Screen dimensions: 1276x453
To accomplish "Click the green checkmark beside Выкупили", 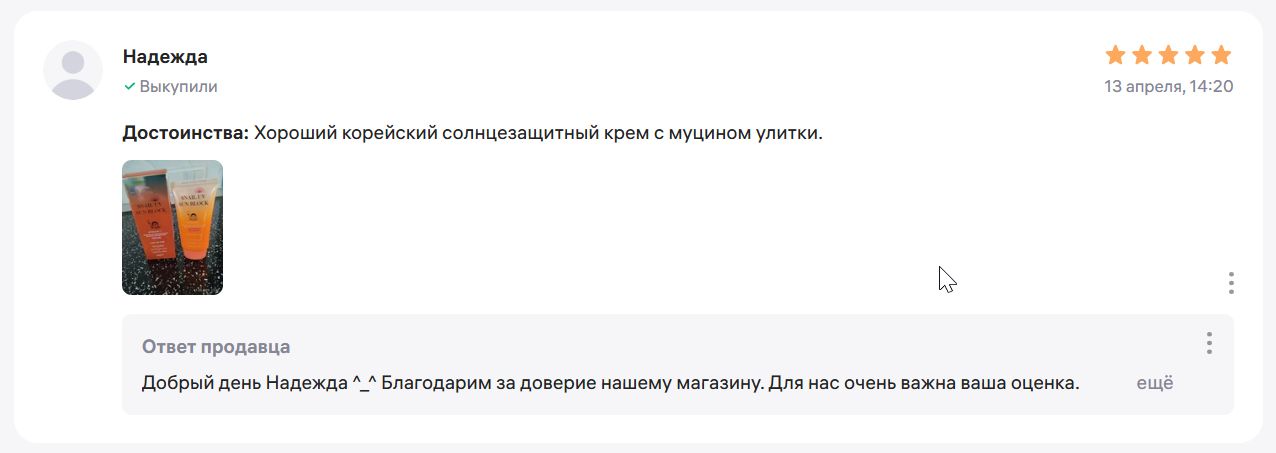I will 129,87.
